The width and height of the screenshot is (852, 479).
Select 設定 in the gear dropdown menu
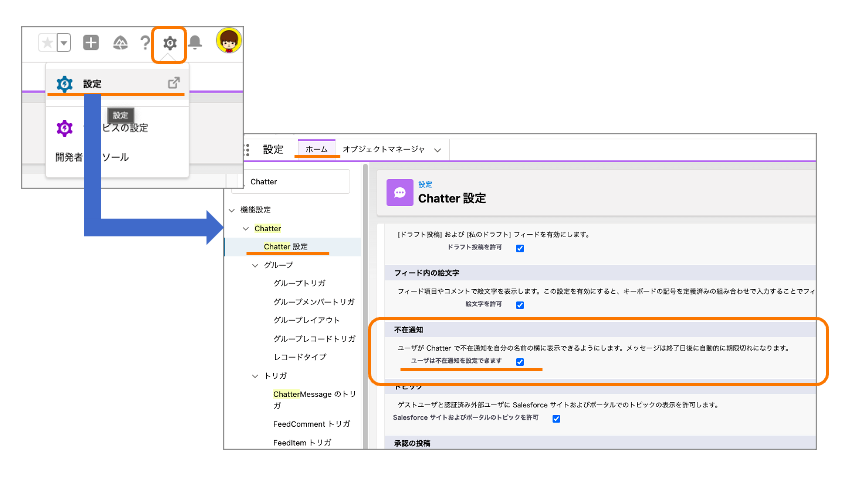click(x=117, y=84)
